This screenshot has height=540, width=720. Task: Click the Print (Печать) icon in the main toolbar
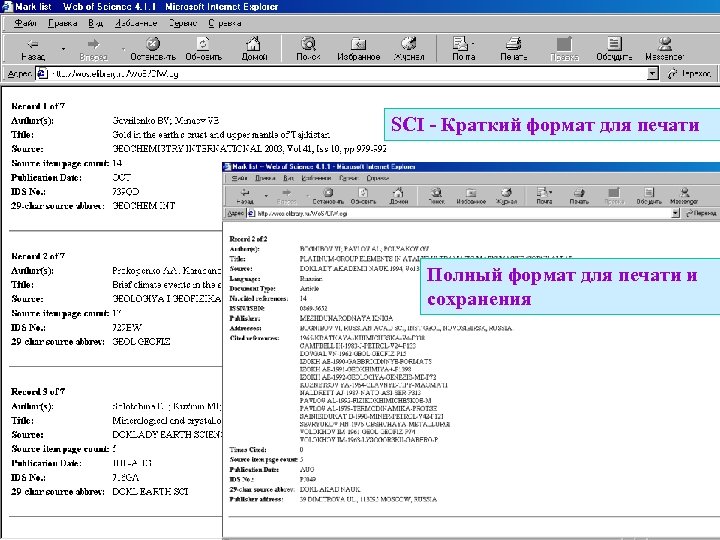(513, 44)
